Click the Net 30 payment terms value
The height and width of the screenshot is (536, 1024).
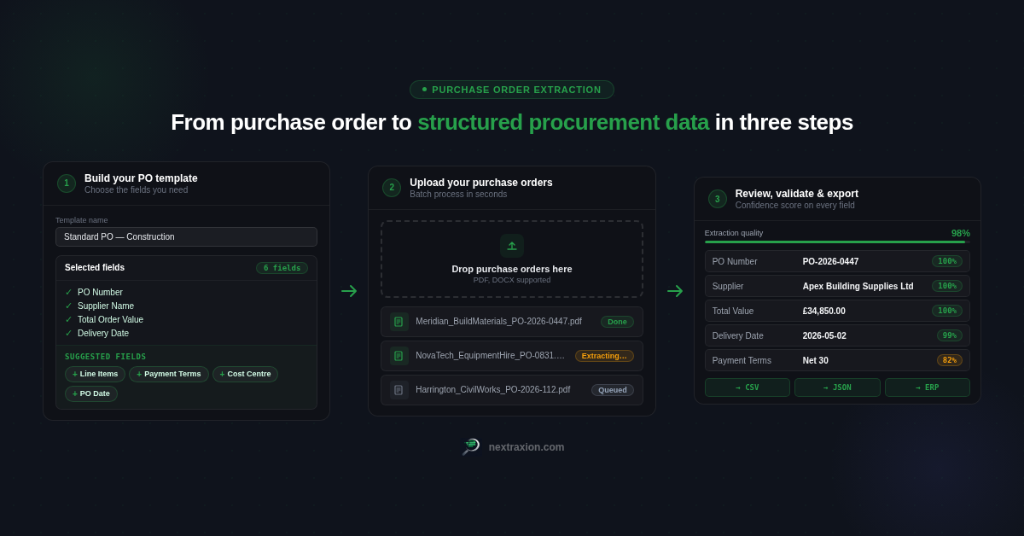pos(816,360)
